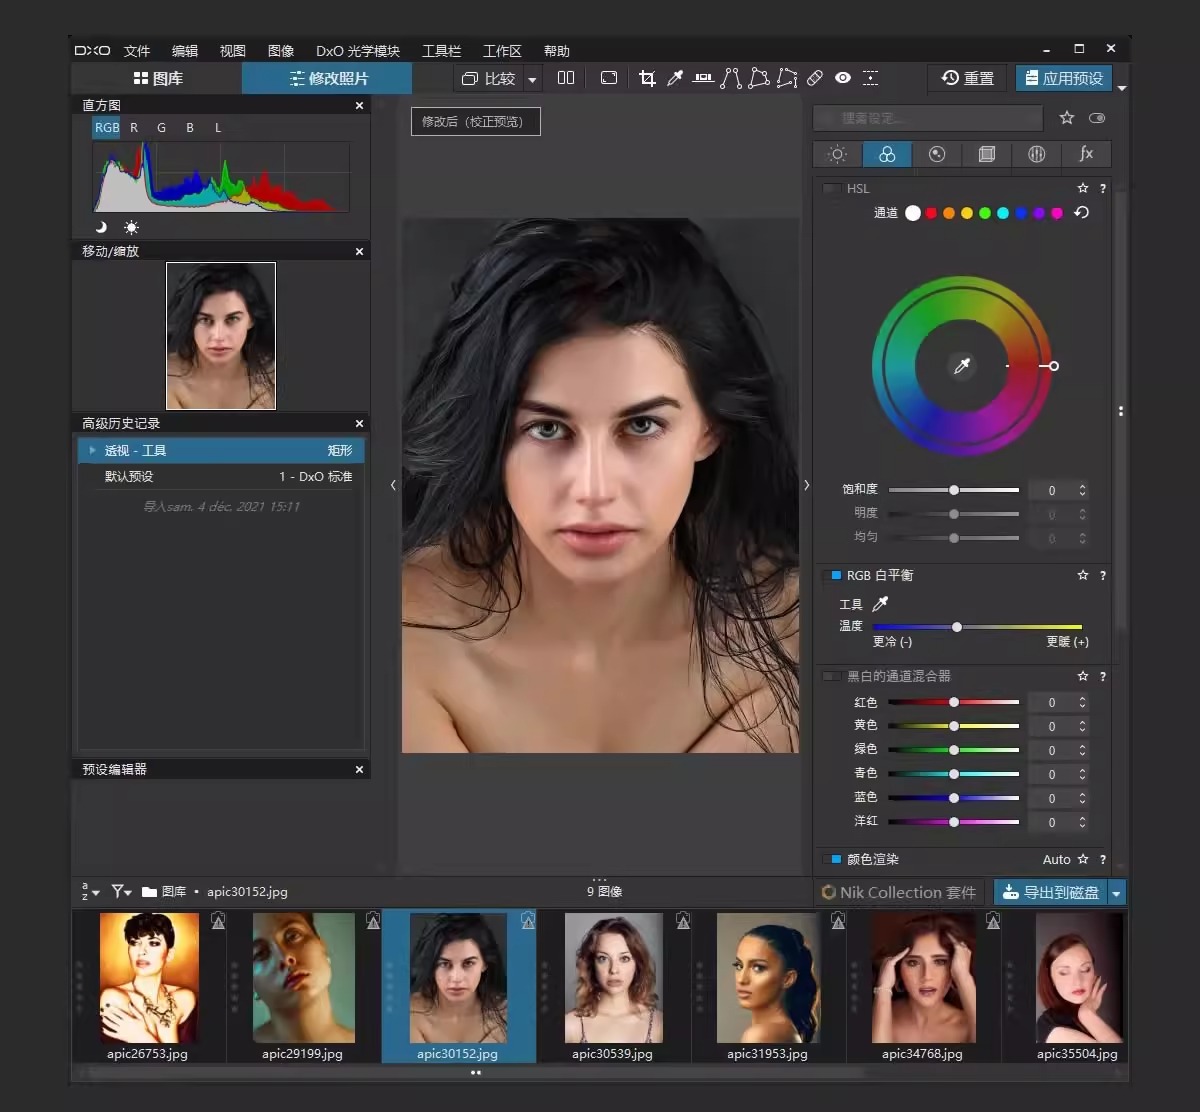Open the 图像 menu
Screen dimensions: 1200x1112
pyautogui.click(x=281, y=51)
